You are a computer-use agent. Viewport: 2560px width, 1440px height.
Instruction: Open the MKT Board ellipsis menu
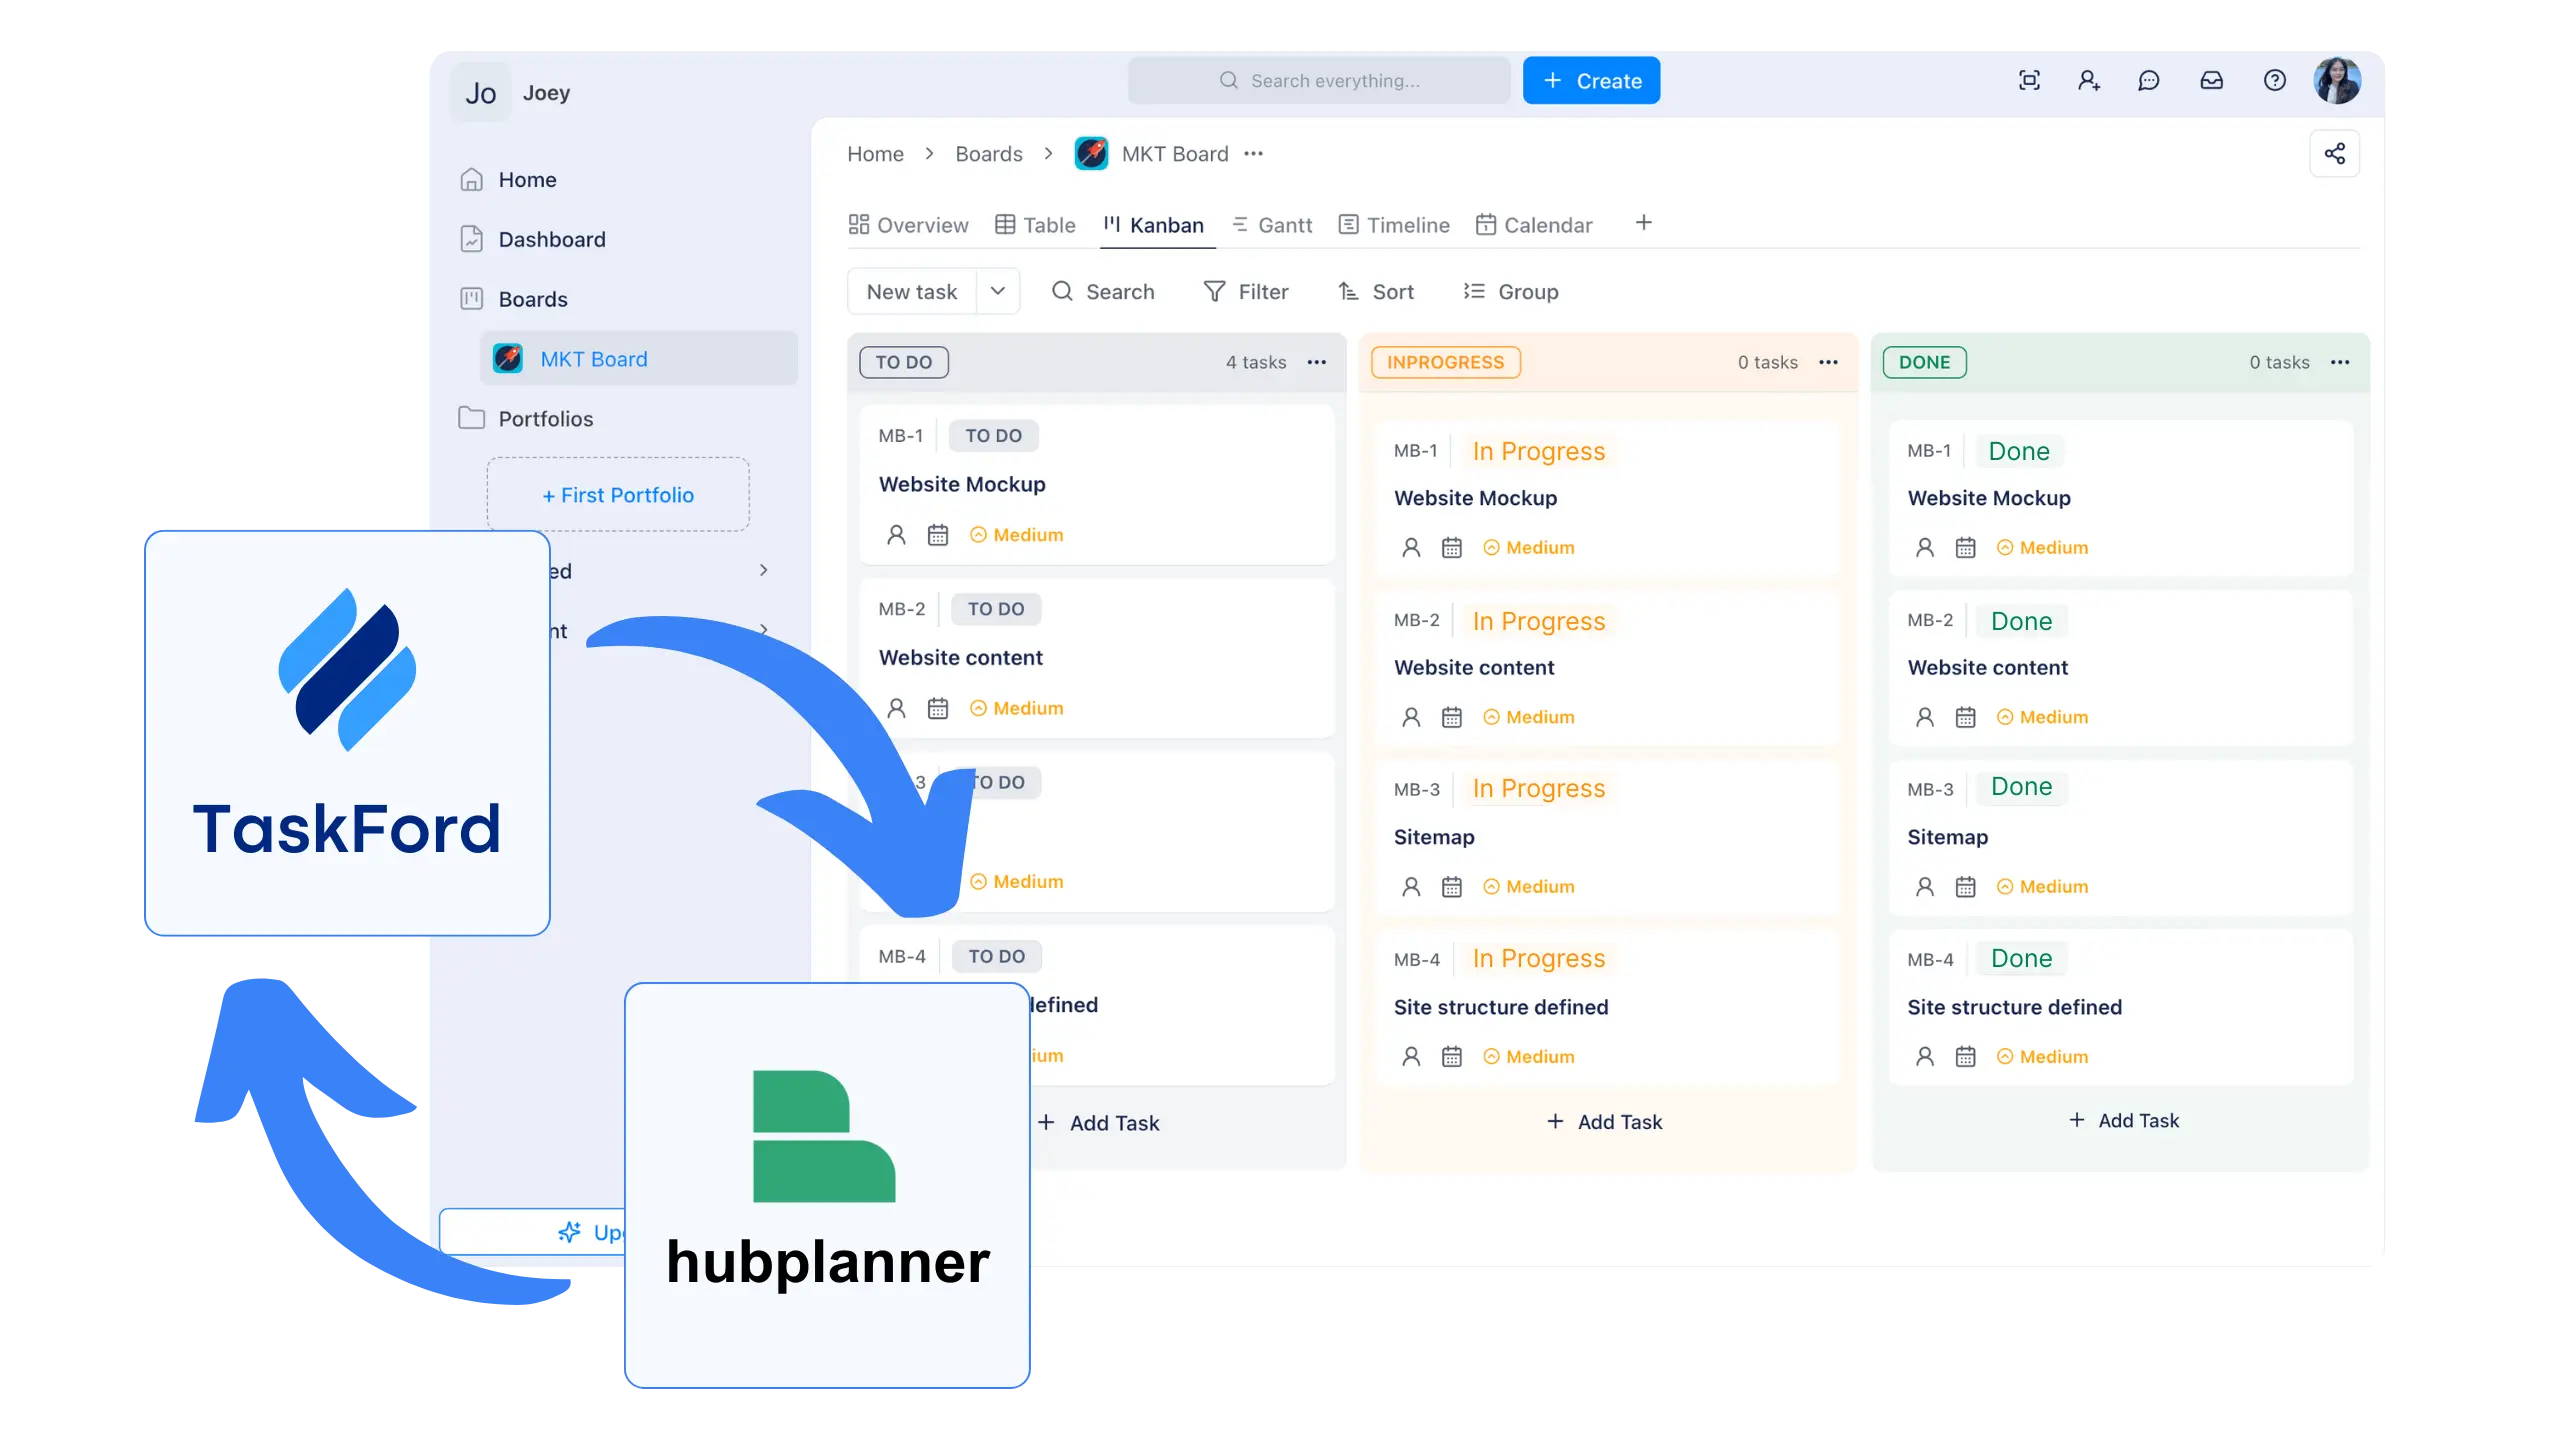coord(1253,153)
